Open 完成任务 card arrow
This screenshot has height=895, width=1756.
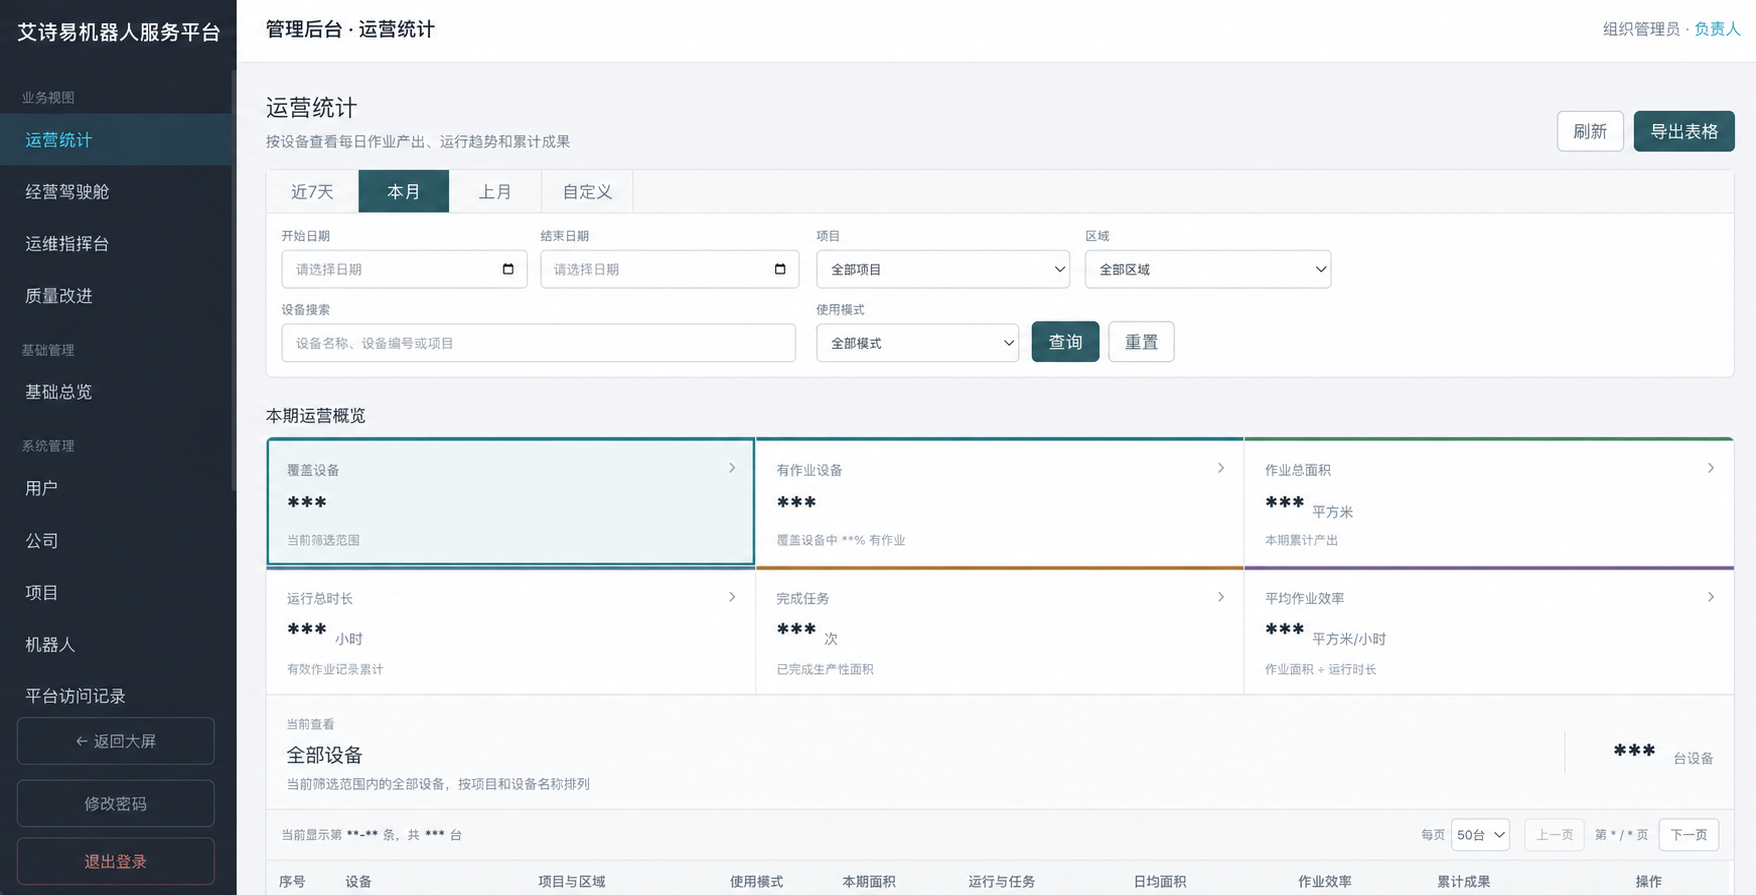(1221, 597)
